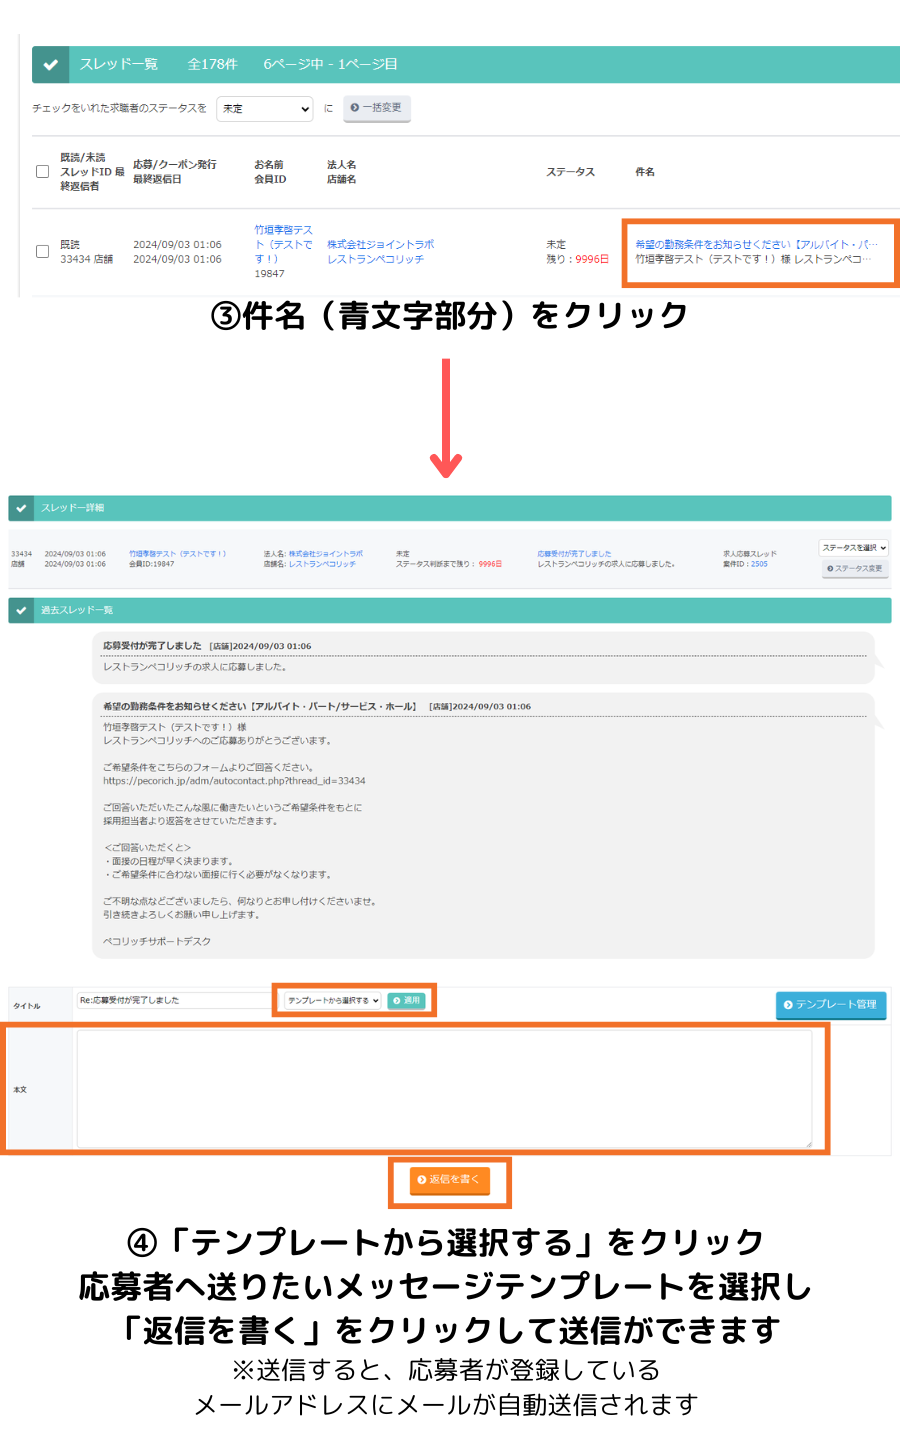Viewport: 900px width, 1450px height.
Task: Click the 返信を書く button
Action: [450, 1181]
